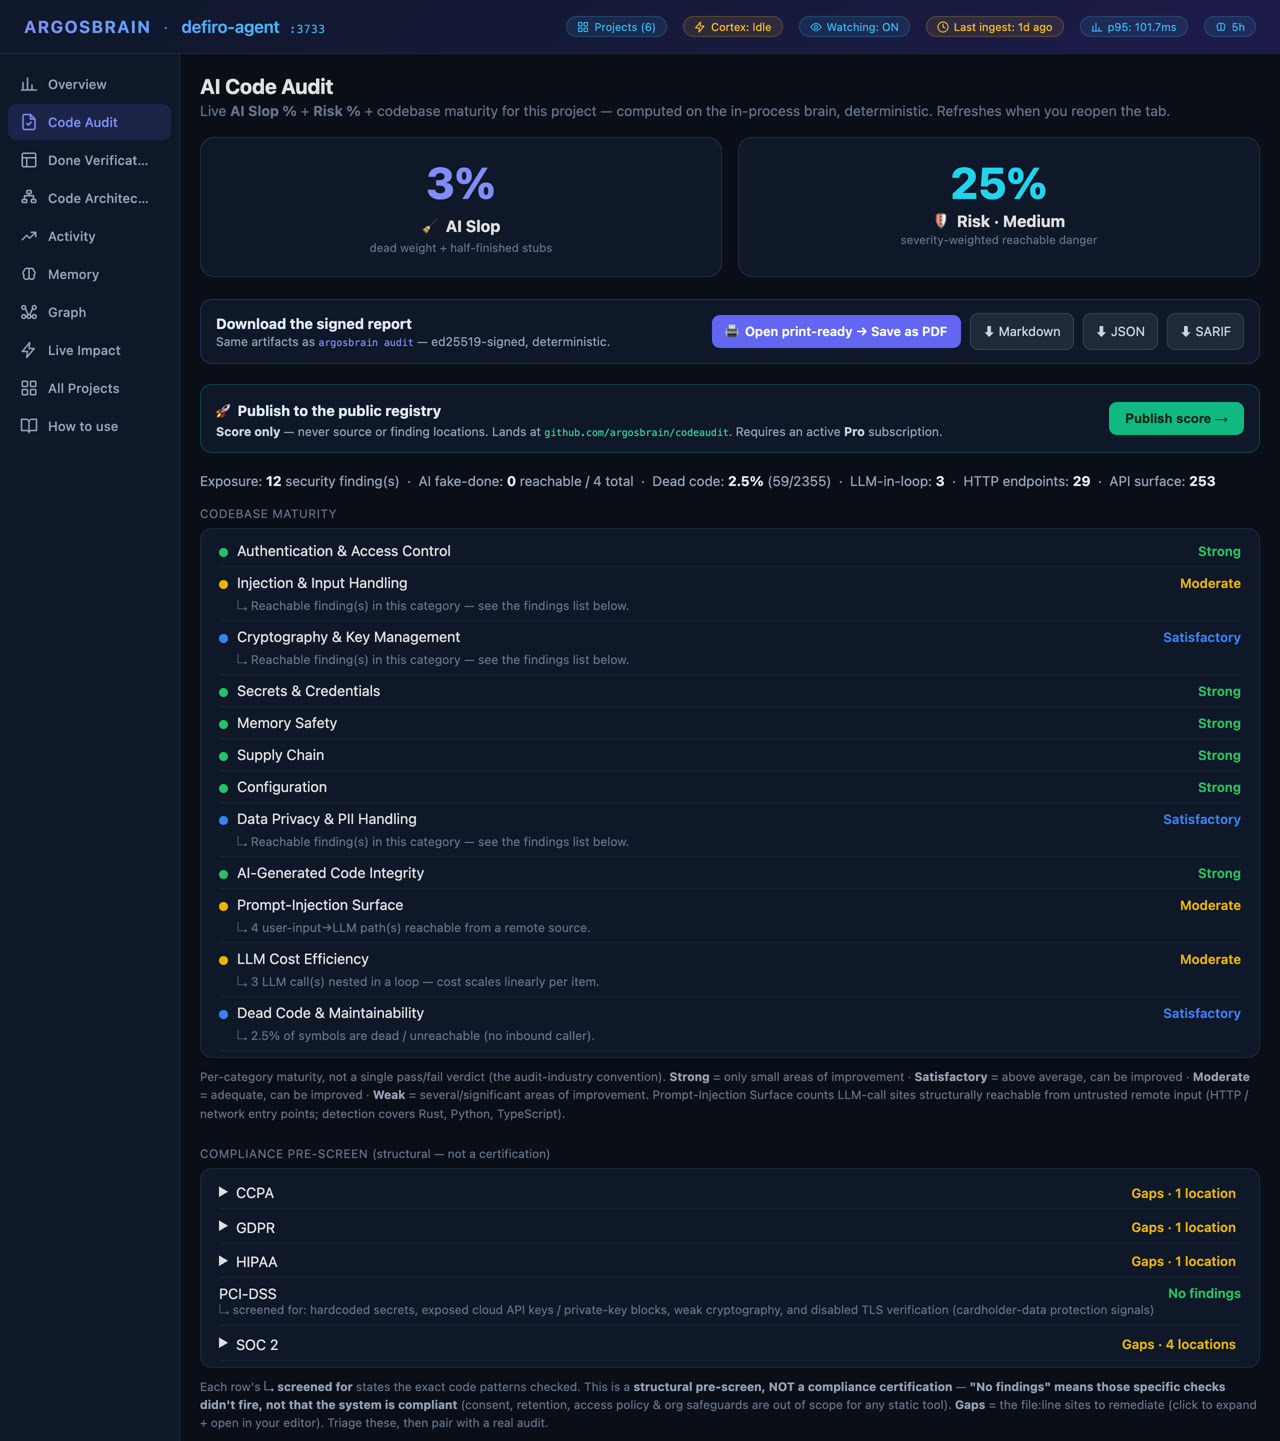Click the argosbrain audit code text
Screen dimensions: 1280x1441
[x=366, y=342]
